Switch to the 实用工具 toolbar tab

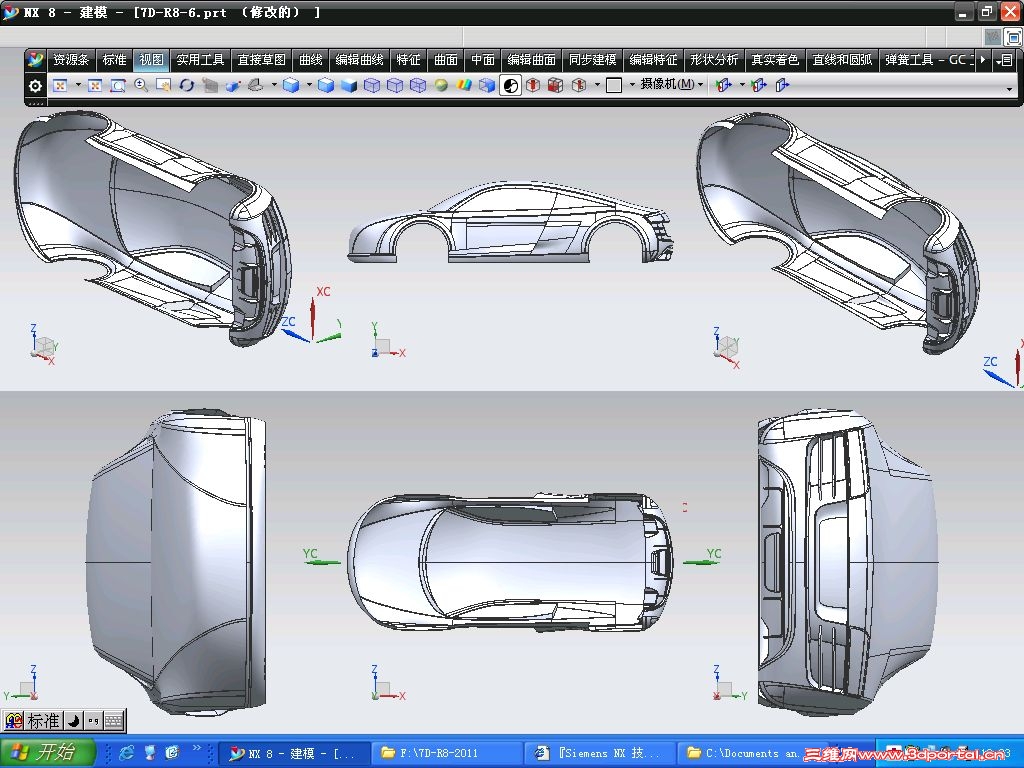(200, 60)
